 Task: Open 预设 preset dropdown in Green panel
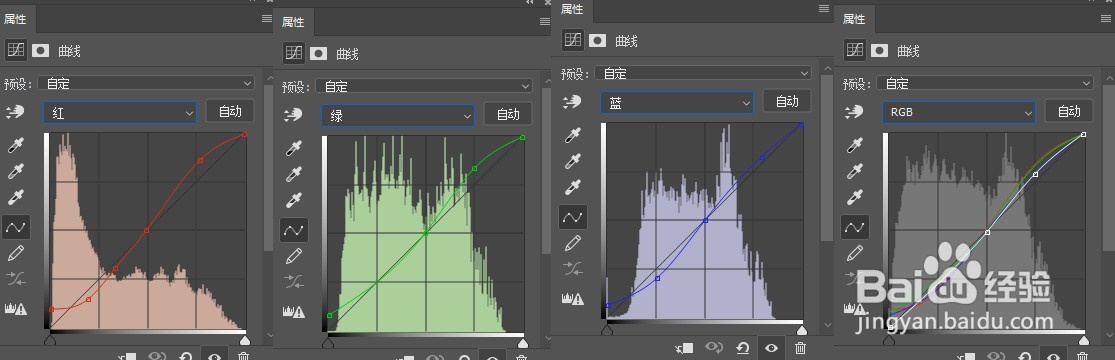(x=424, y=86)
